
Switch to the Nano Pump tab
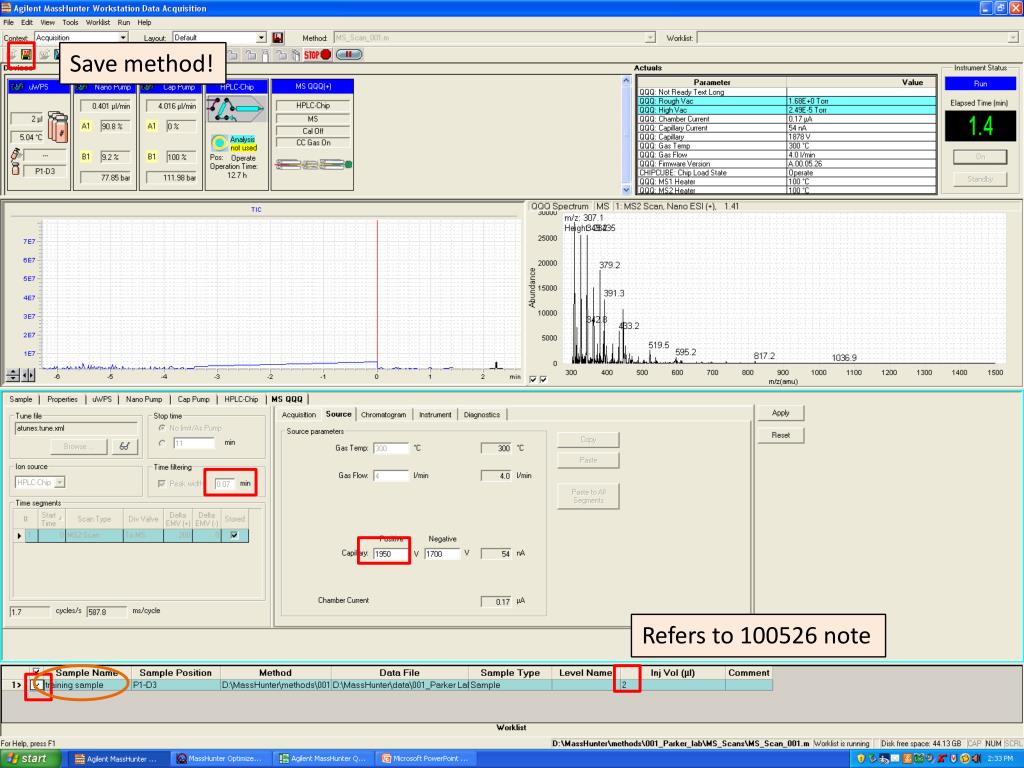(144, 399)
